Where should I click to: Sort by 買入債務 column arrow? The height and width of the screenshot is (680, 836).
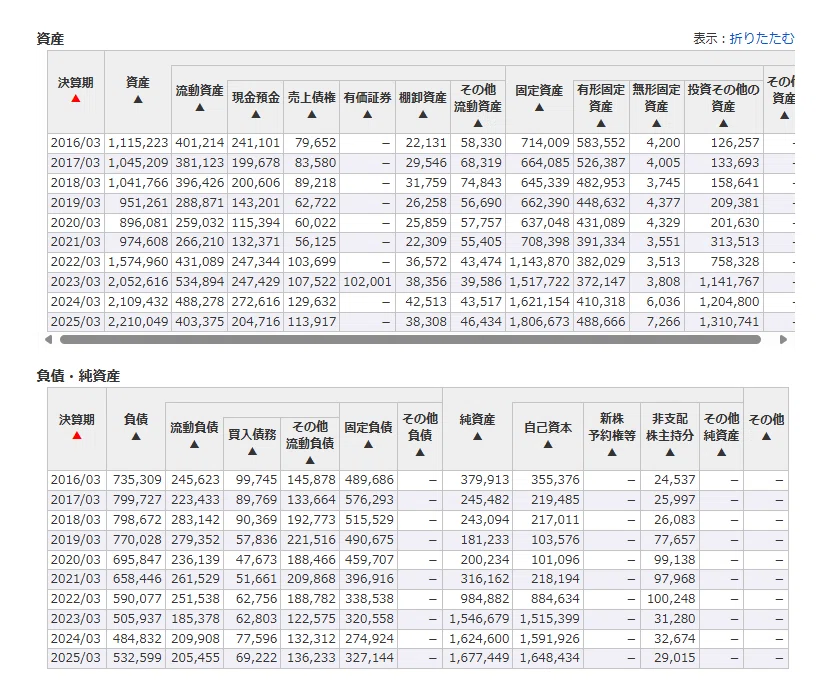(252, 452)
